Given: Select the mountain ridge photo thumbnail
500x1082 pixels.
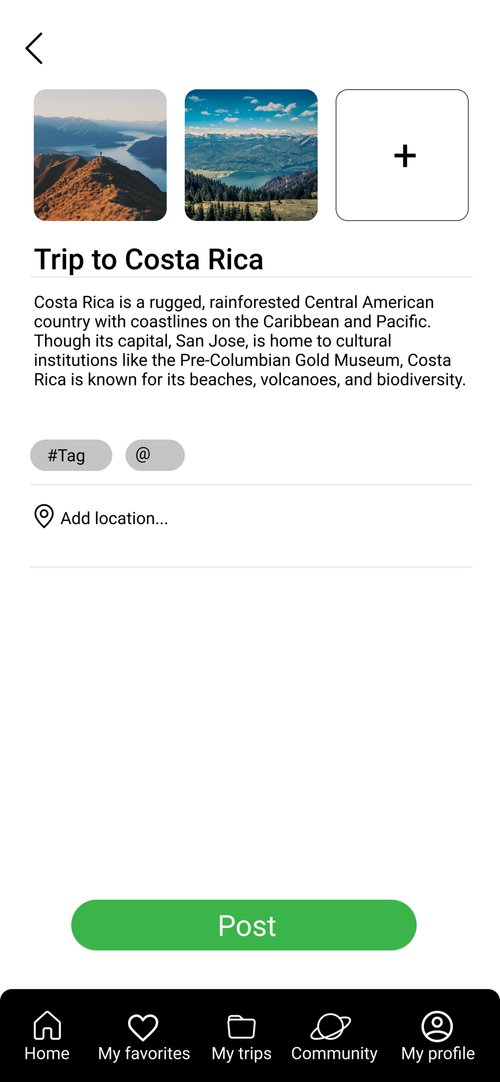Looking at the screenshot, I should (100, 155).
